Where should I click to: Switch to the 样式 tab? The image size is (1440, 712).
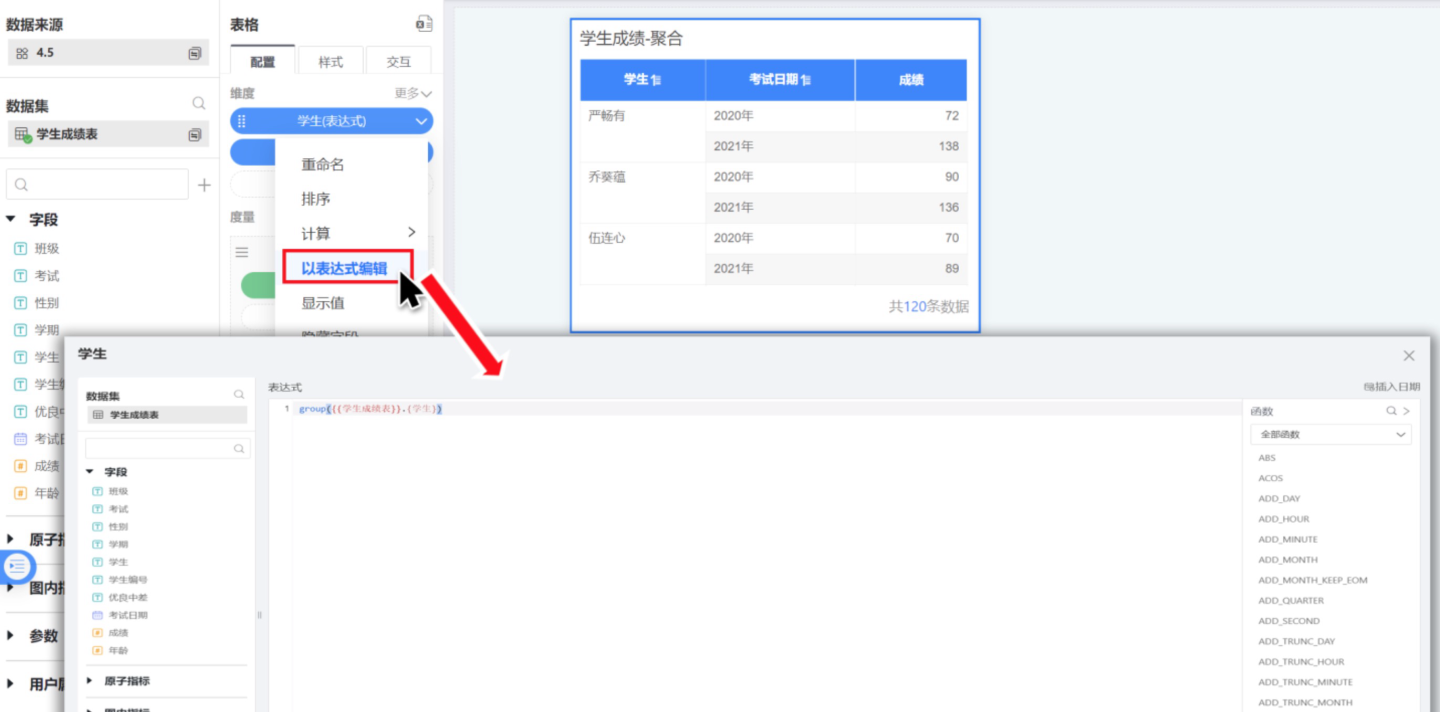click(x=330, y=62)
